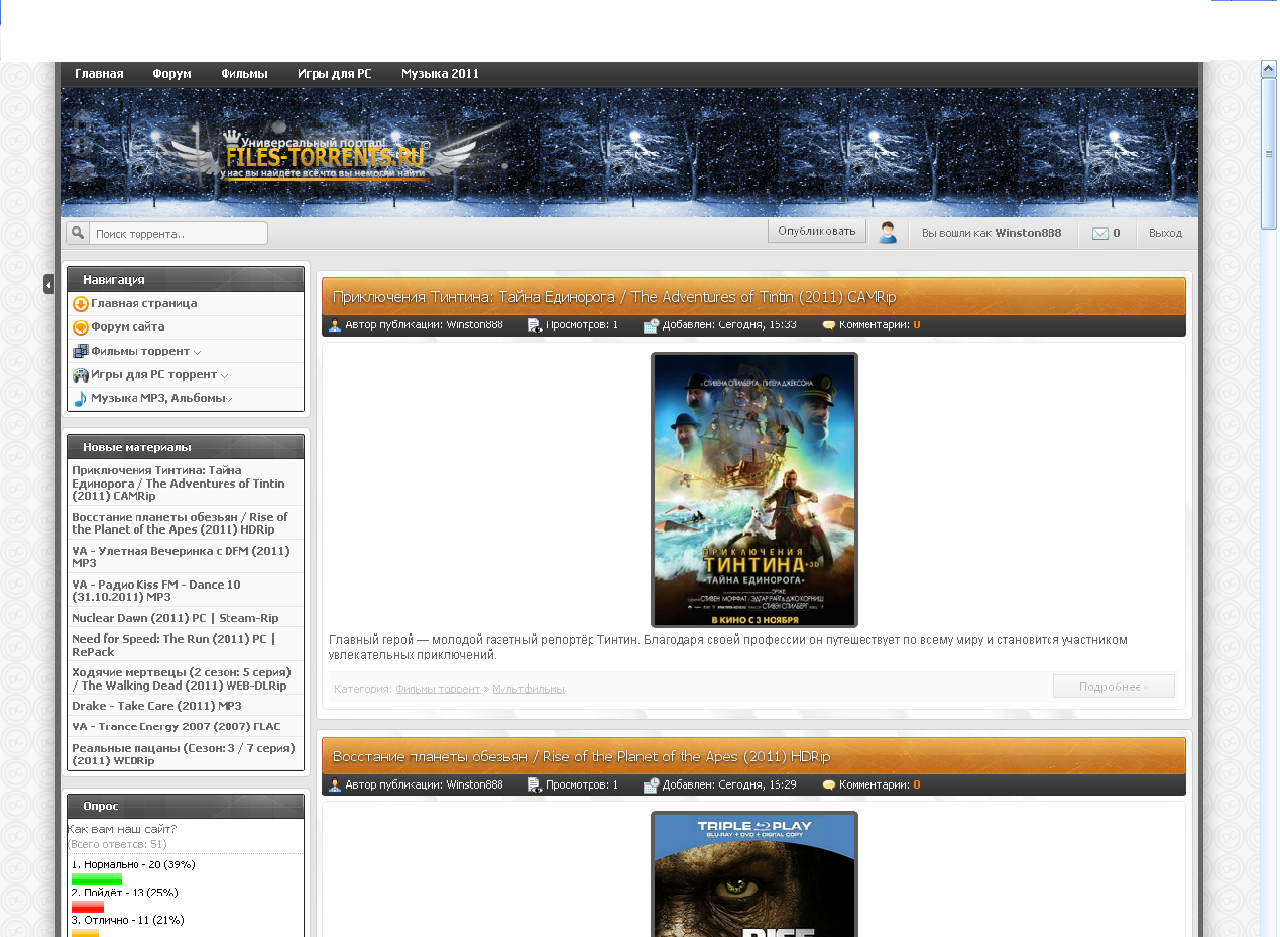This screenshot has width=1280, height=937.
Task: Collapse the left sidebar with arrow toggle
Action: (48, 284)
